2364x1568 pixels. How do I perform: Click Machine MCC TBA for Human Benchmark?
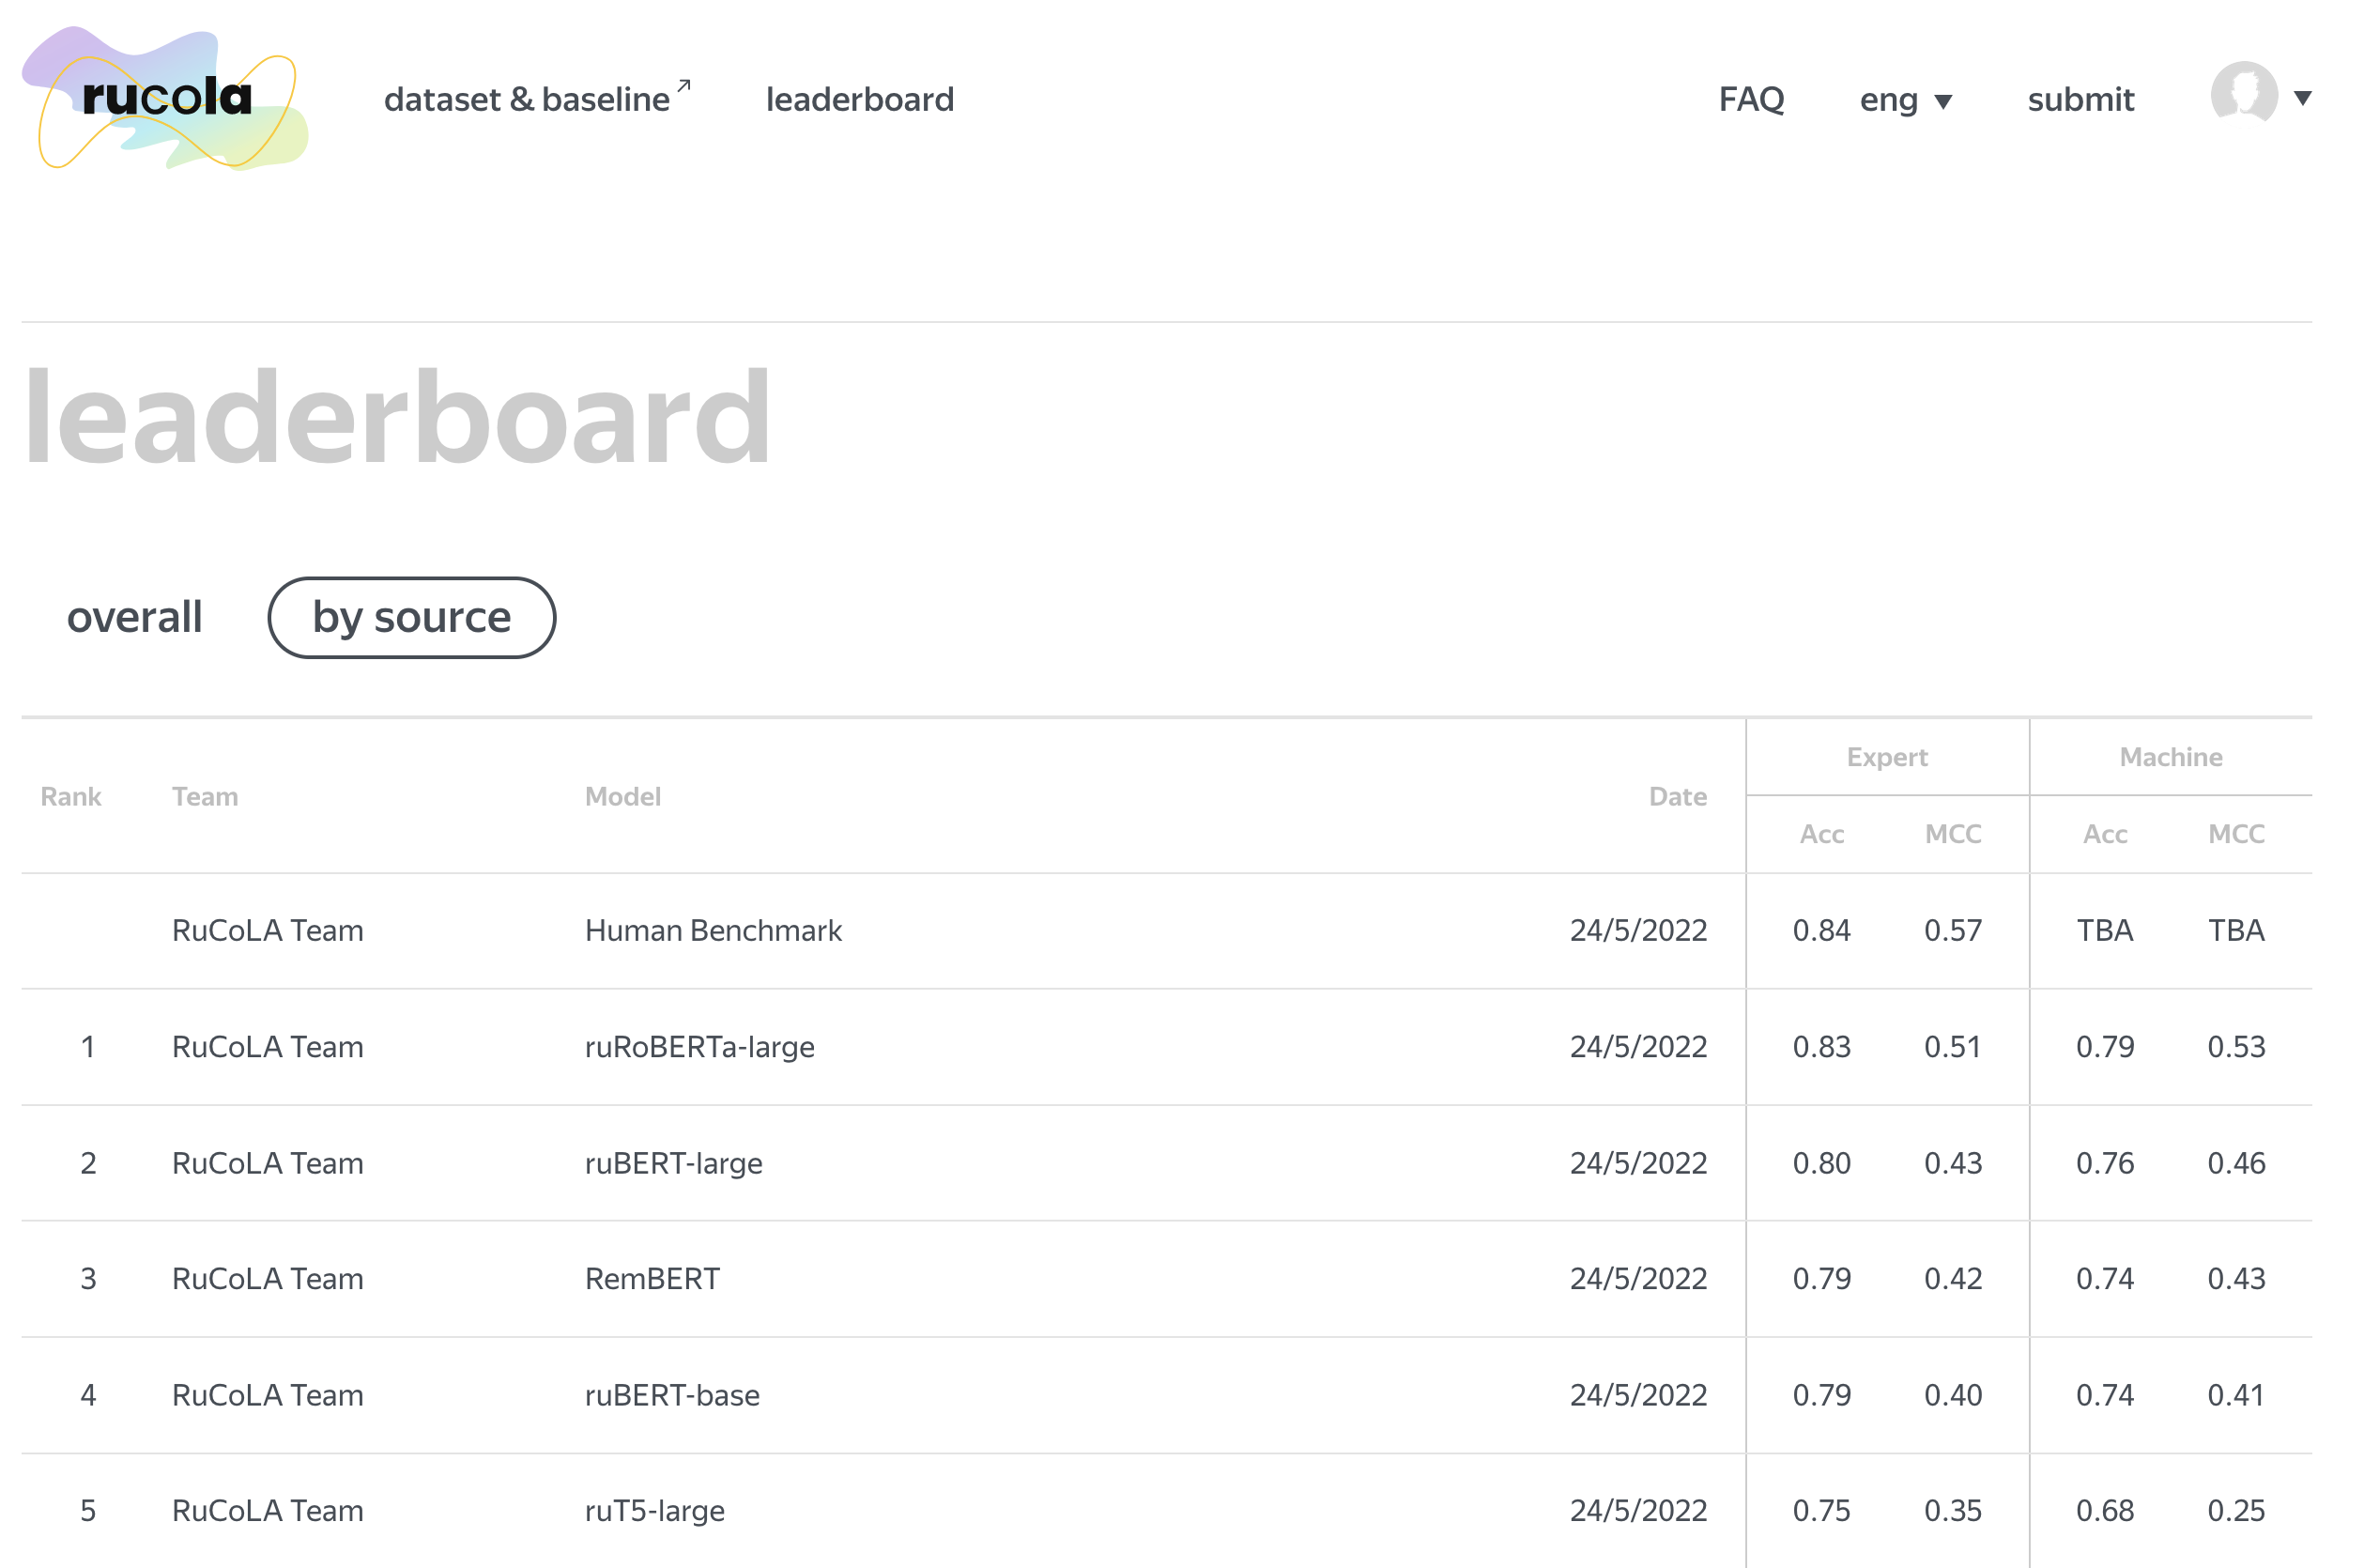pyautogui.click(x=2236, y=930)
